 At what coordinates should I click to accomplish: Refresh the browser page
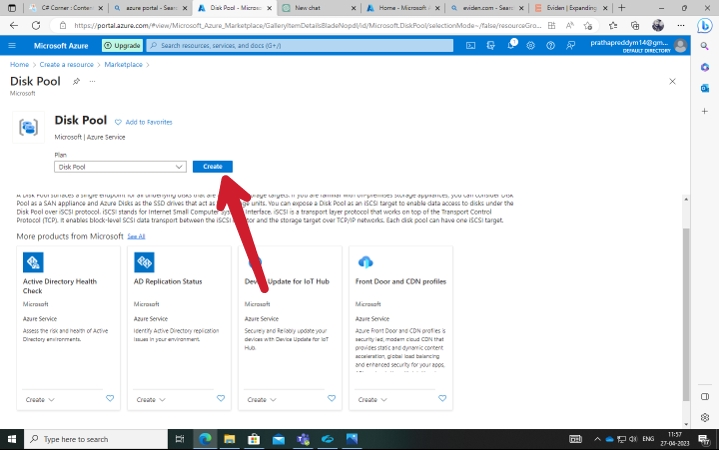[36, 26]
